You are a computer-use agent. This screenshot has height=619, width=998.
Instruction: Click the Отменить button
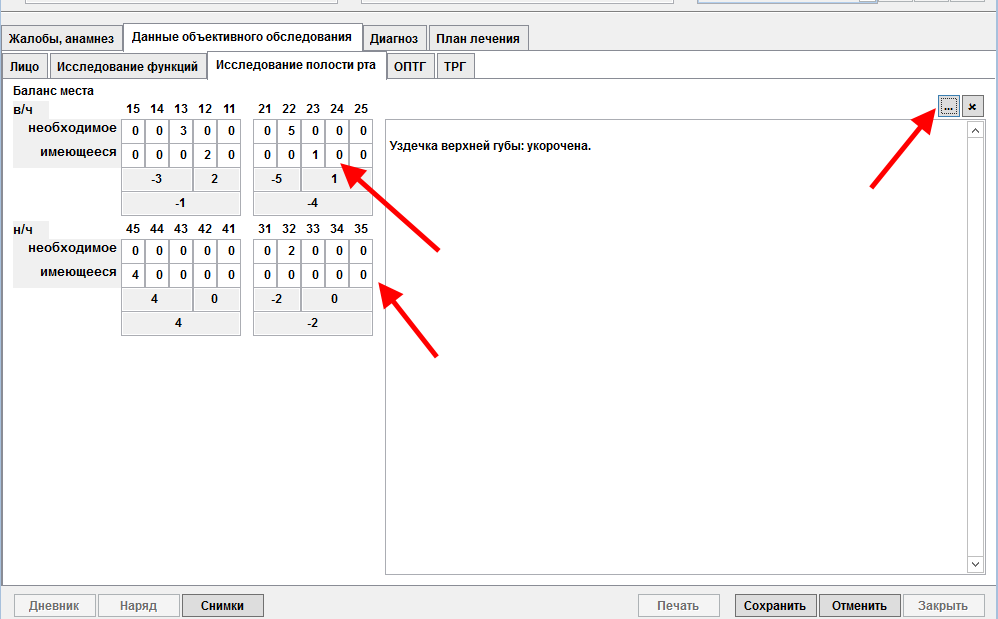click(x=859, y=606)
